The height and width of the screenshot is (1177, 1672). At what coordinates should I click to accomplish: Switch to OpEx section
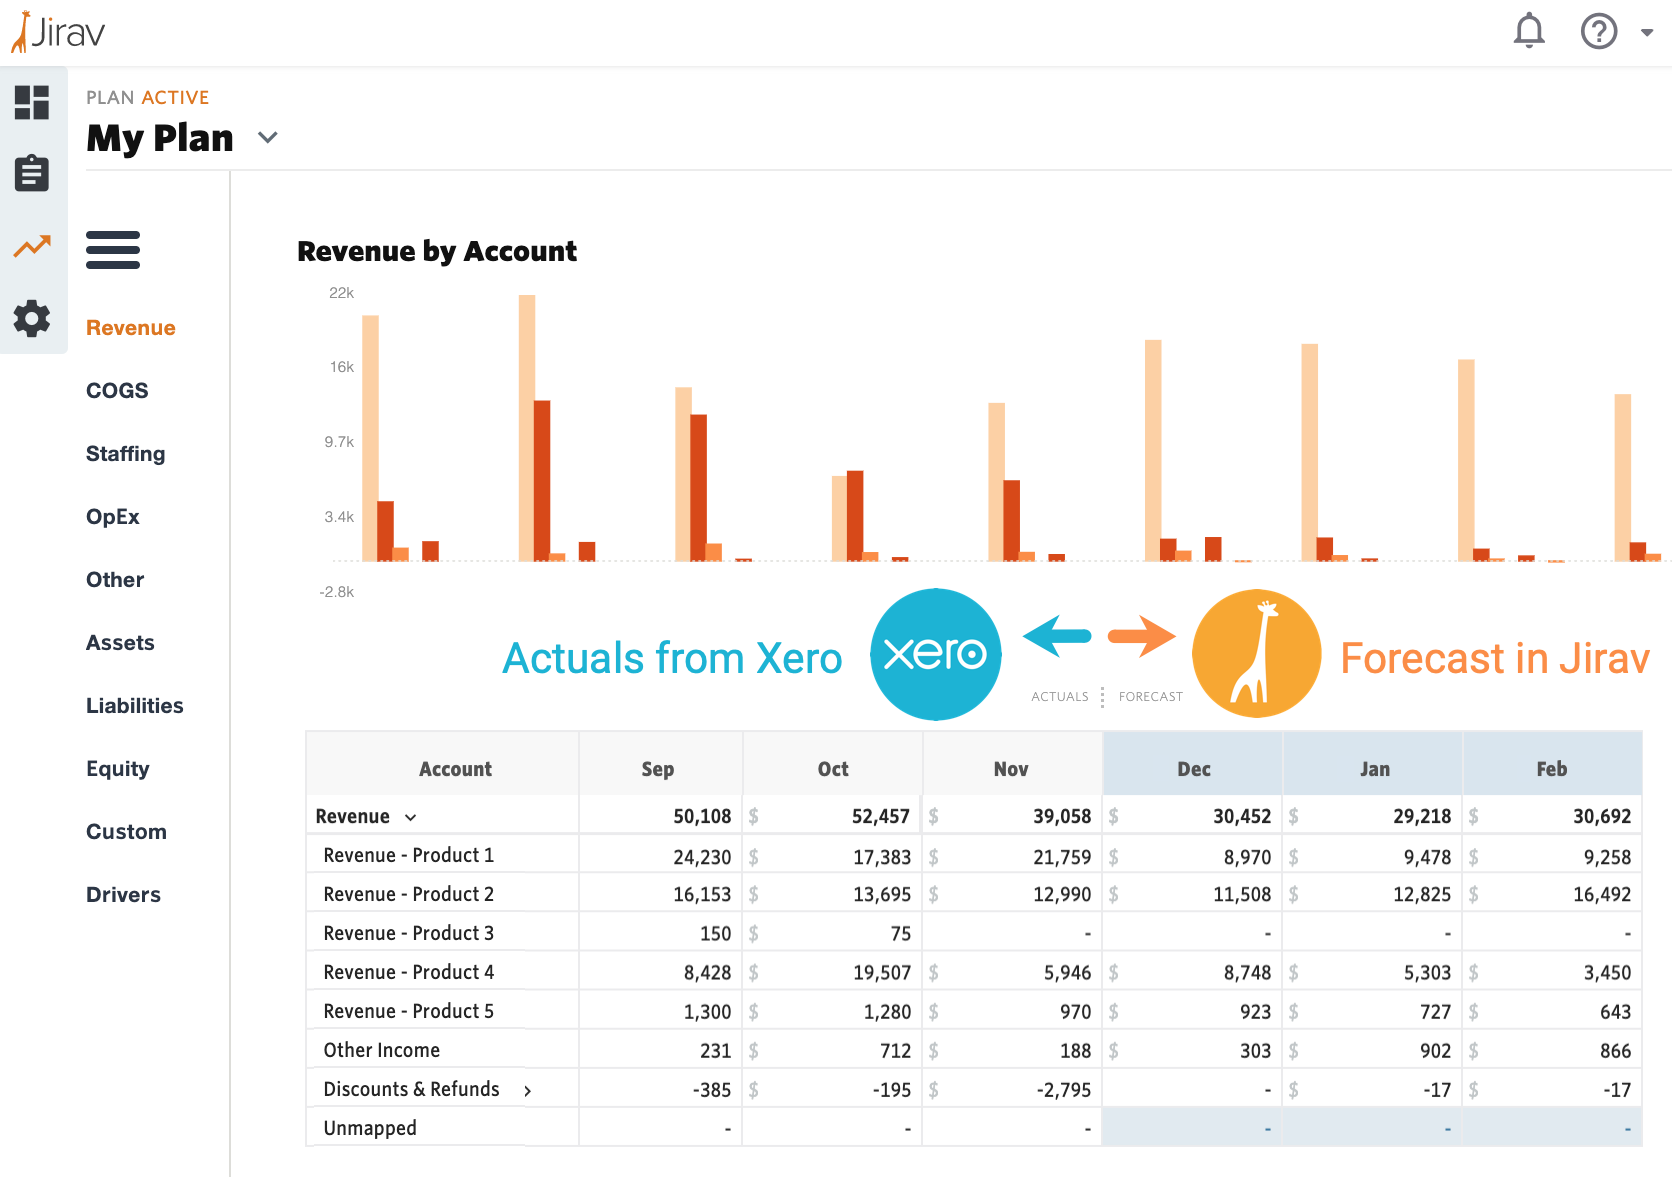tap(113, 517)
